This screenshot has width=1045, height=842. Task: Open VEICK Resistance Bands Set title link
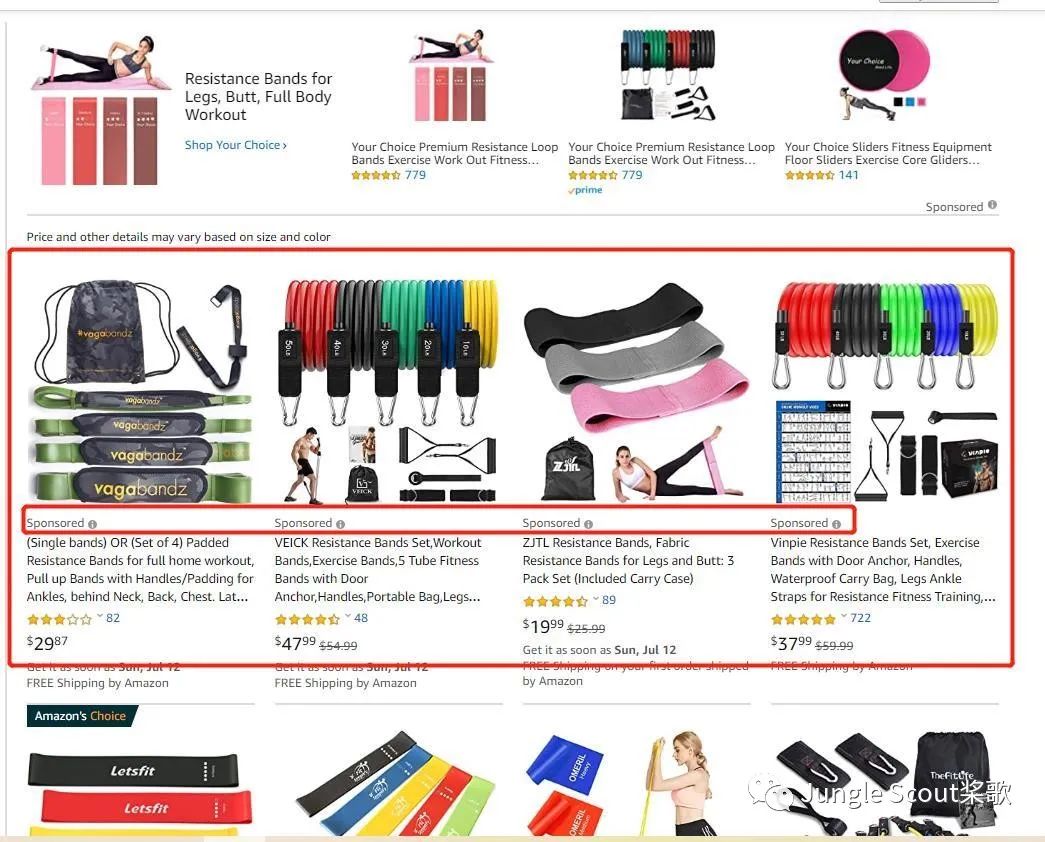(x=377, y=569)
